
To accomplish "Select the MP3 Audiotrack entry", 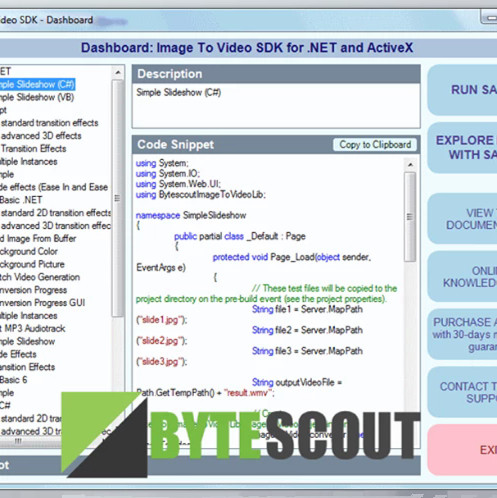I will [x=33, y=328].
